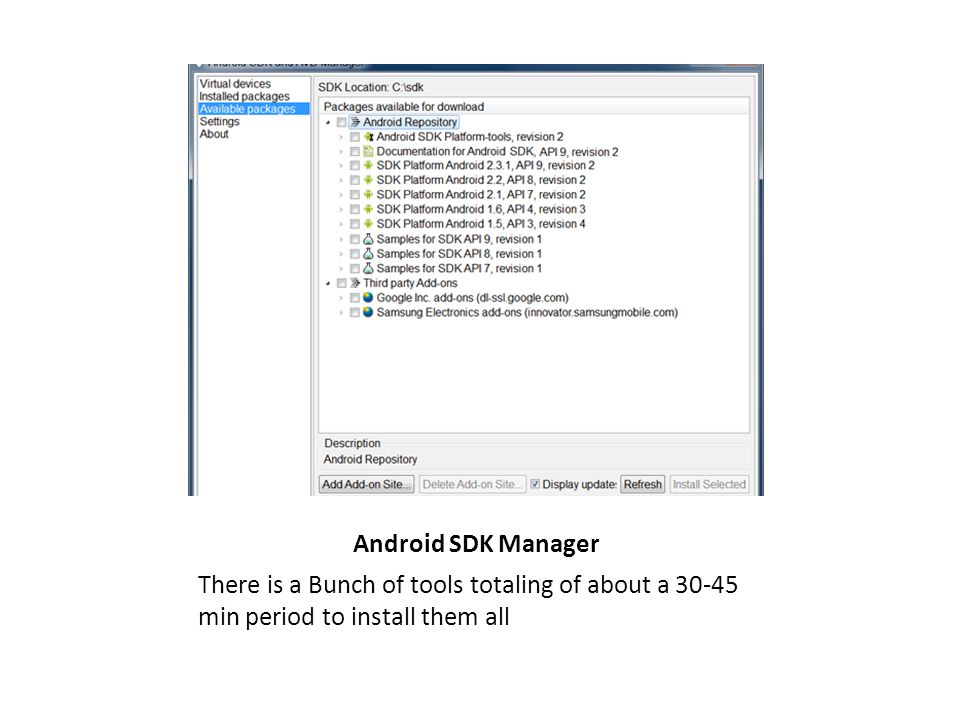Select the 'Android Repository' tree label
Image resolution: width=960 pixels, height=720 pixels.
tap(410, 122)
